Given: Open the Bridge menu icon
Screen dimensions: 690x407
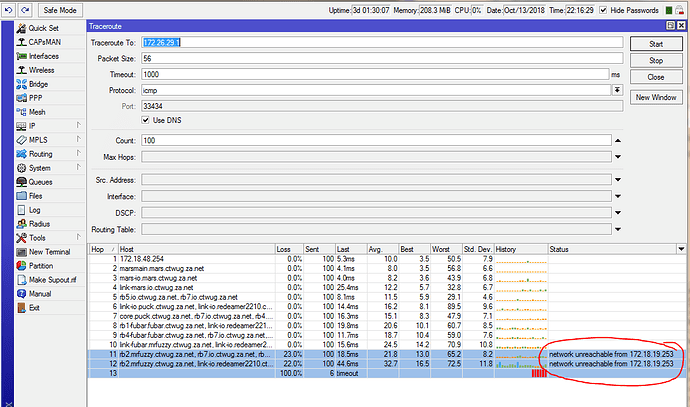Looking at the screenshot, I should (21, 84).
